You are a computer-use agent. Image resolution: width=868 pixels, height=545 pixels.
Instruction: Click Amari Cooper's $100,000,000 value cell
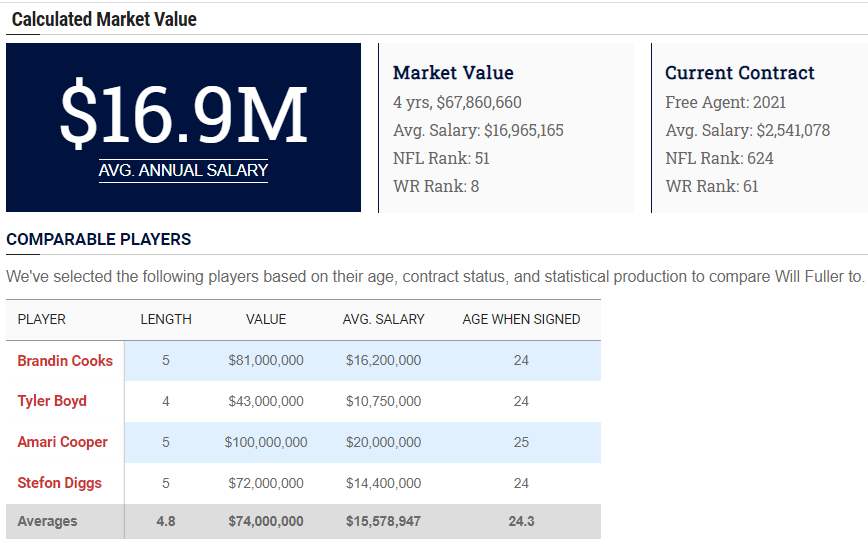tap(266, 442)
